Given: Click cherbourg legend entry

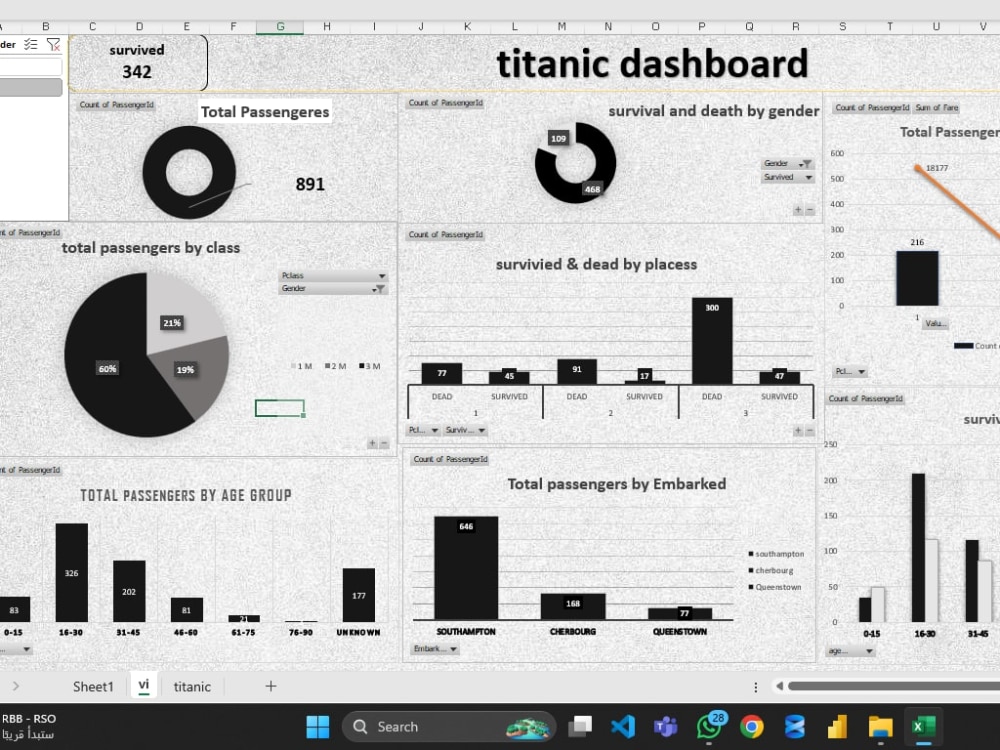Looking at the screenshot, I should point(771,570).
